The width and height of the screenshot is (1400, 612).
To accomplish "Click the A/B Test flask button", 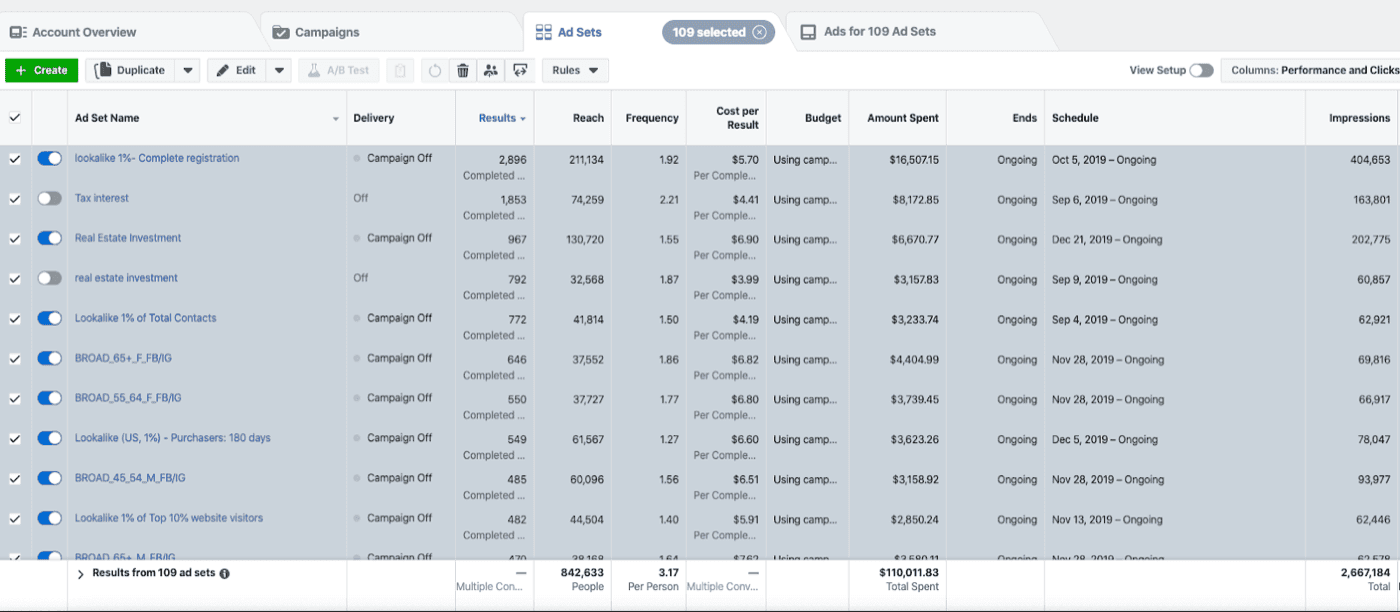I will (x=339, y=71).
